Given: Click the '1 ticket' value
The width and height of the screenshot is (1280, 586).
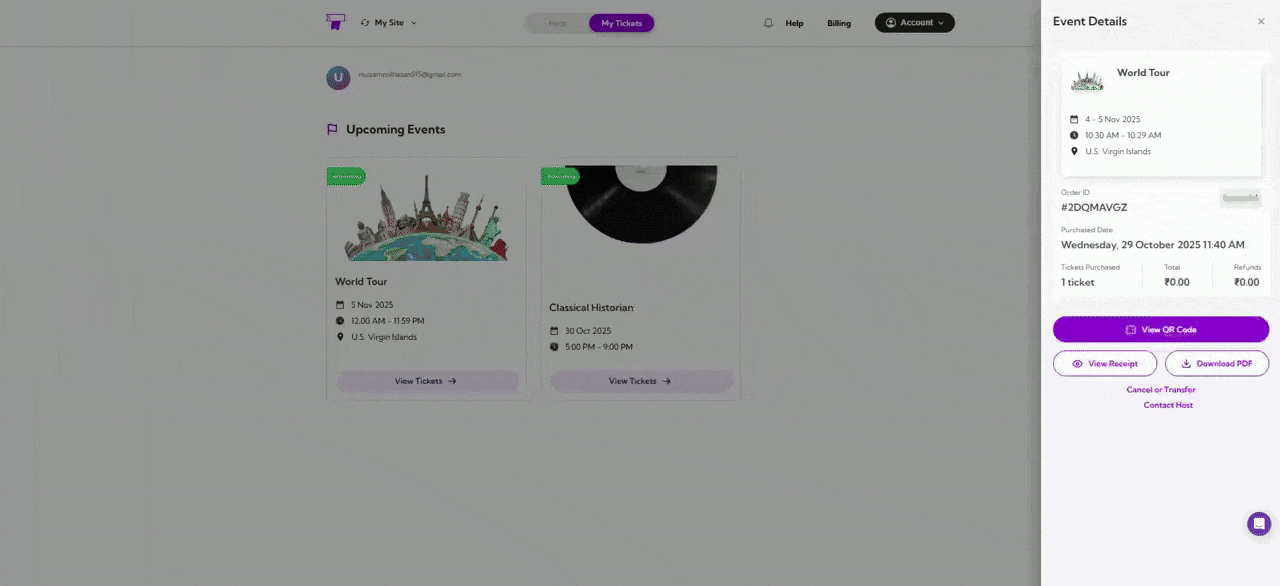Looking at the screenshot, I should (x=1078, y=282).
